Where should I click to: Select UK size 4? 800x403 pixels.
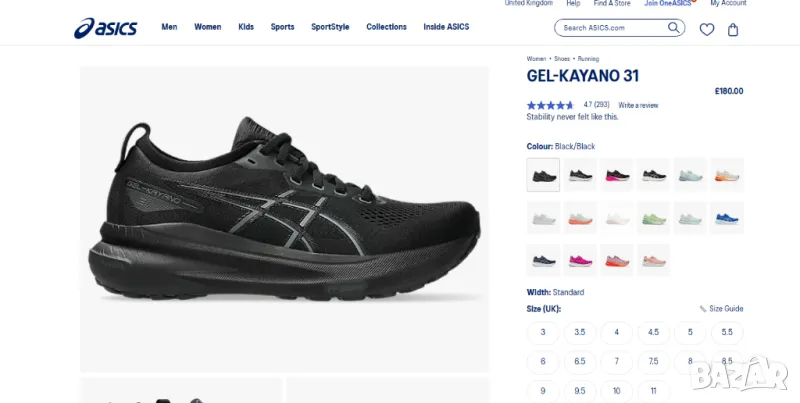point(616,332)
